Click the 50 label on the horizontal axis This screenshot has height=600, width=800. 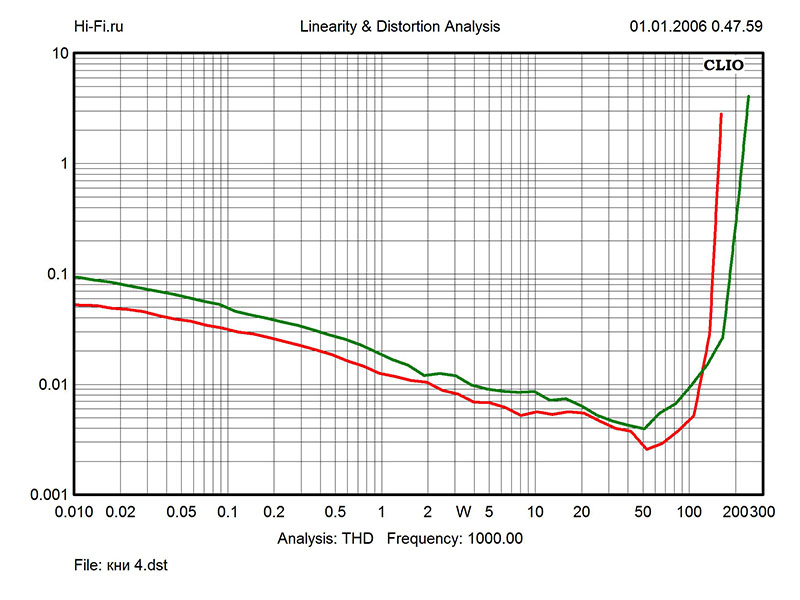(643, 512)
